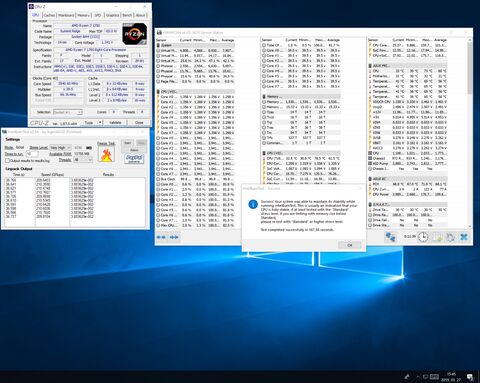The image size is (480, 383).
Task: Click the Tools button in CPU-Z
Action: 89,122
